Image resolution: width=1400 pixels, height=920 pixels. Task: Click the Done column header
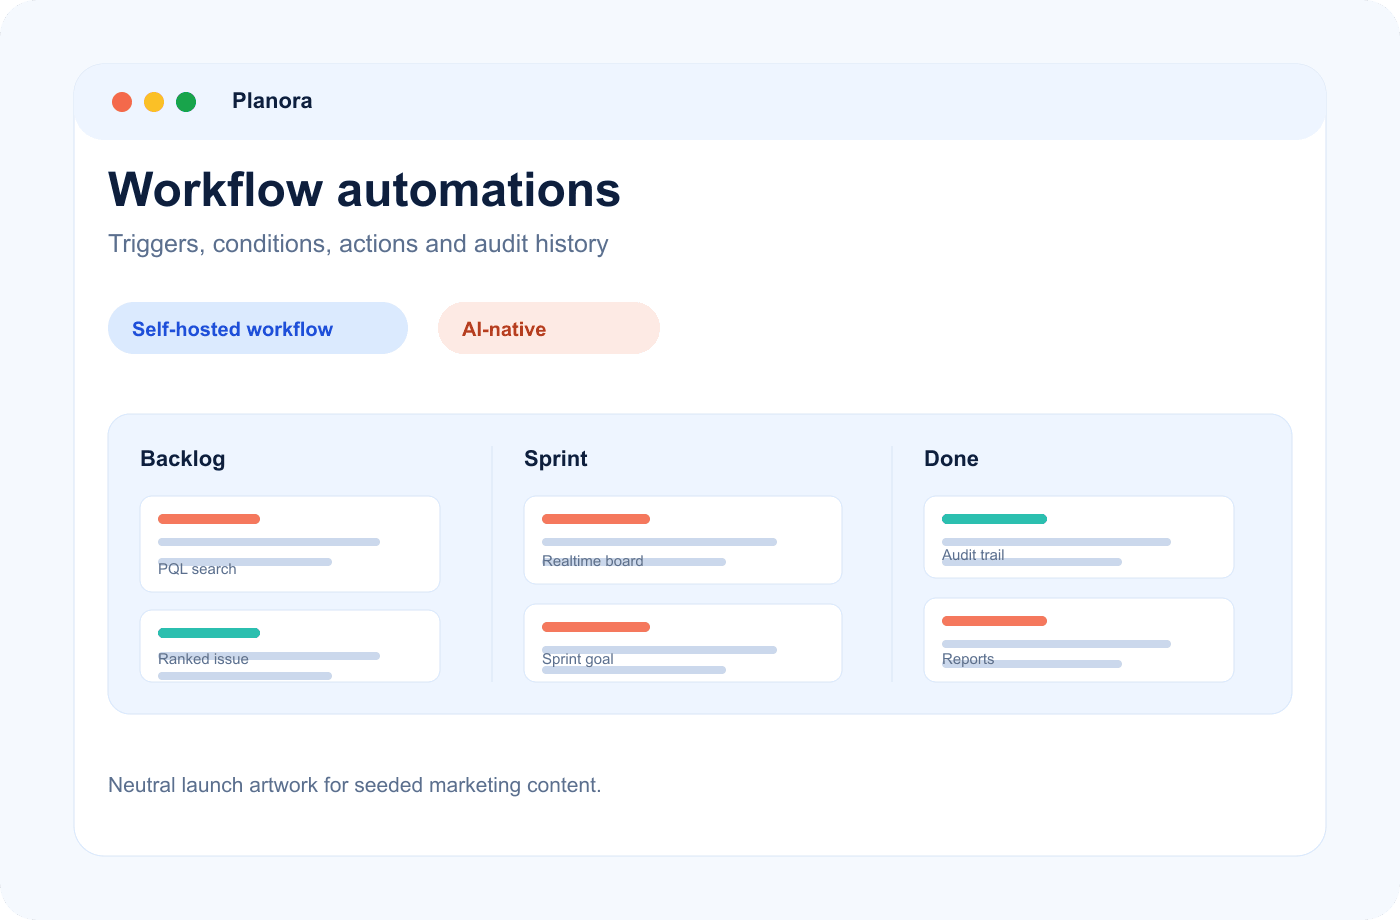(951, 459)
